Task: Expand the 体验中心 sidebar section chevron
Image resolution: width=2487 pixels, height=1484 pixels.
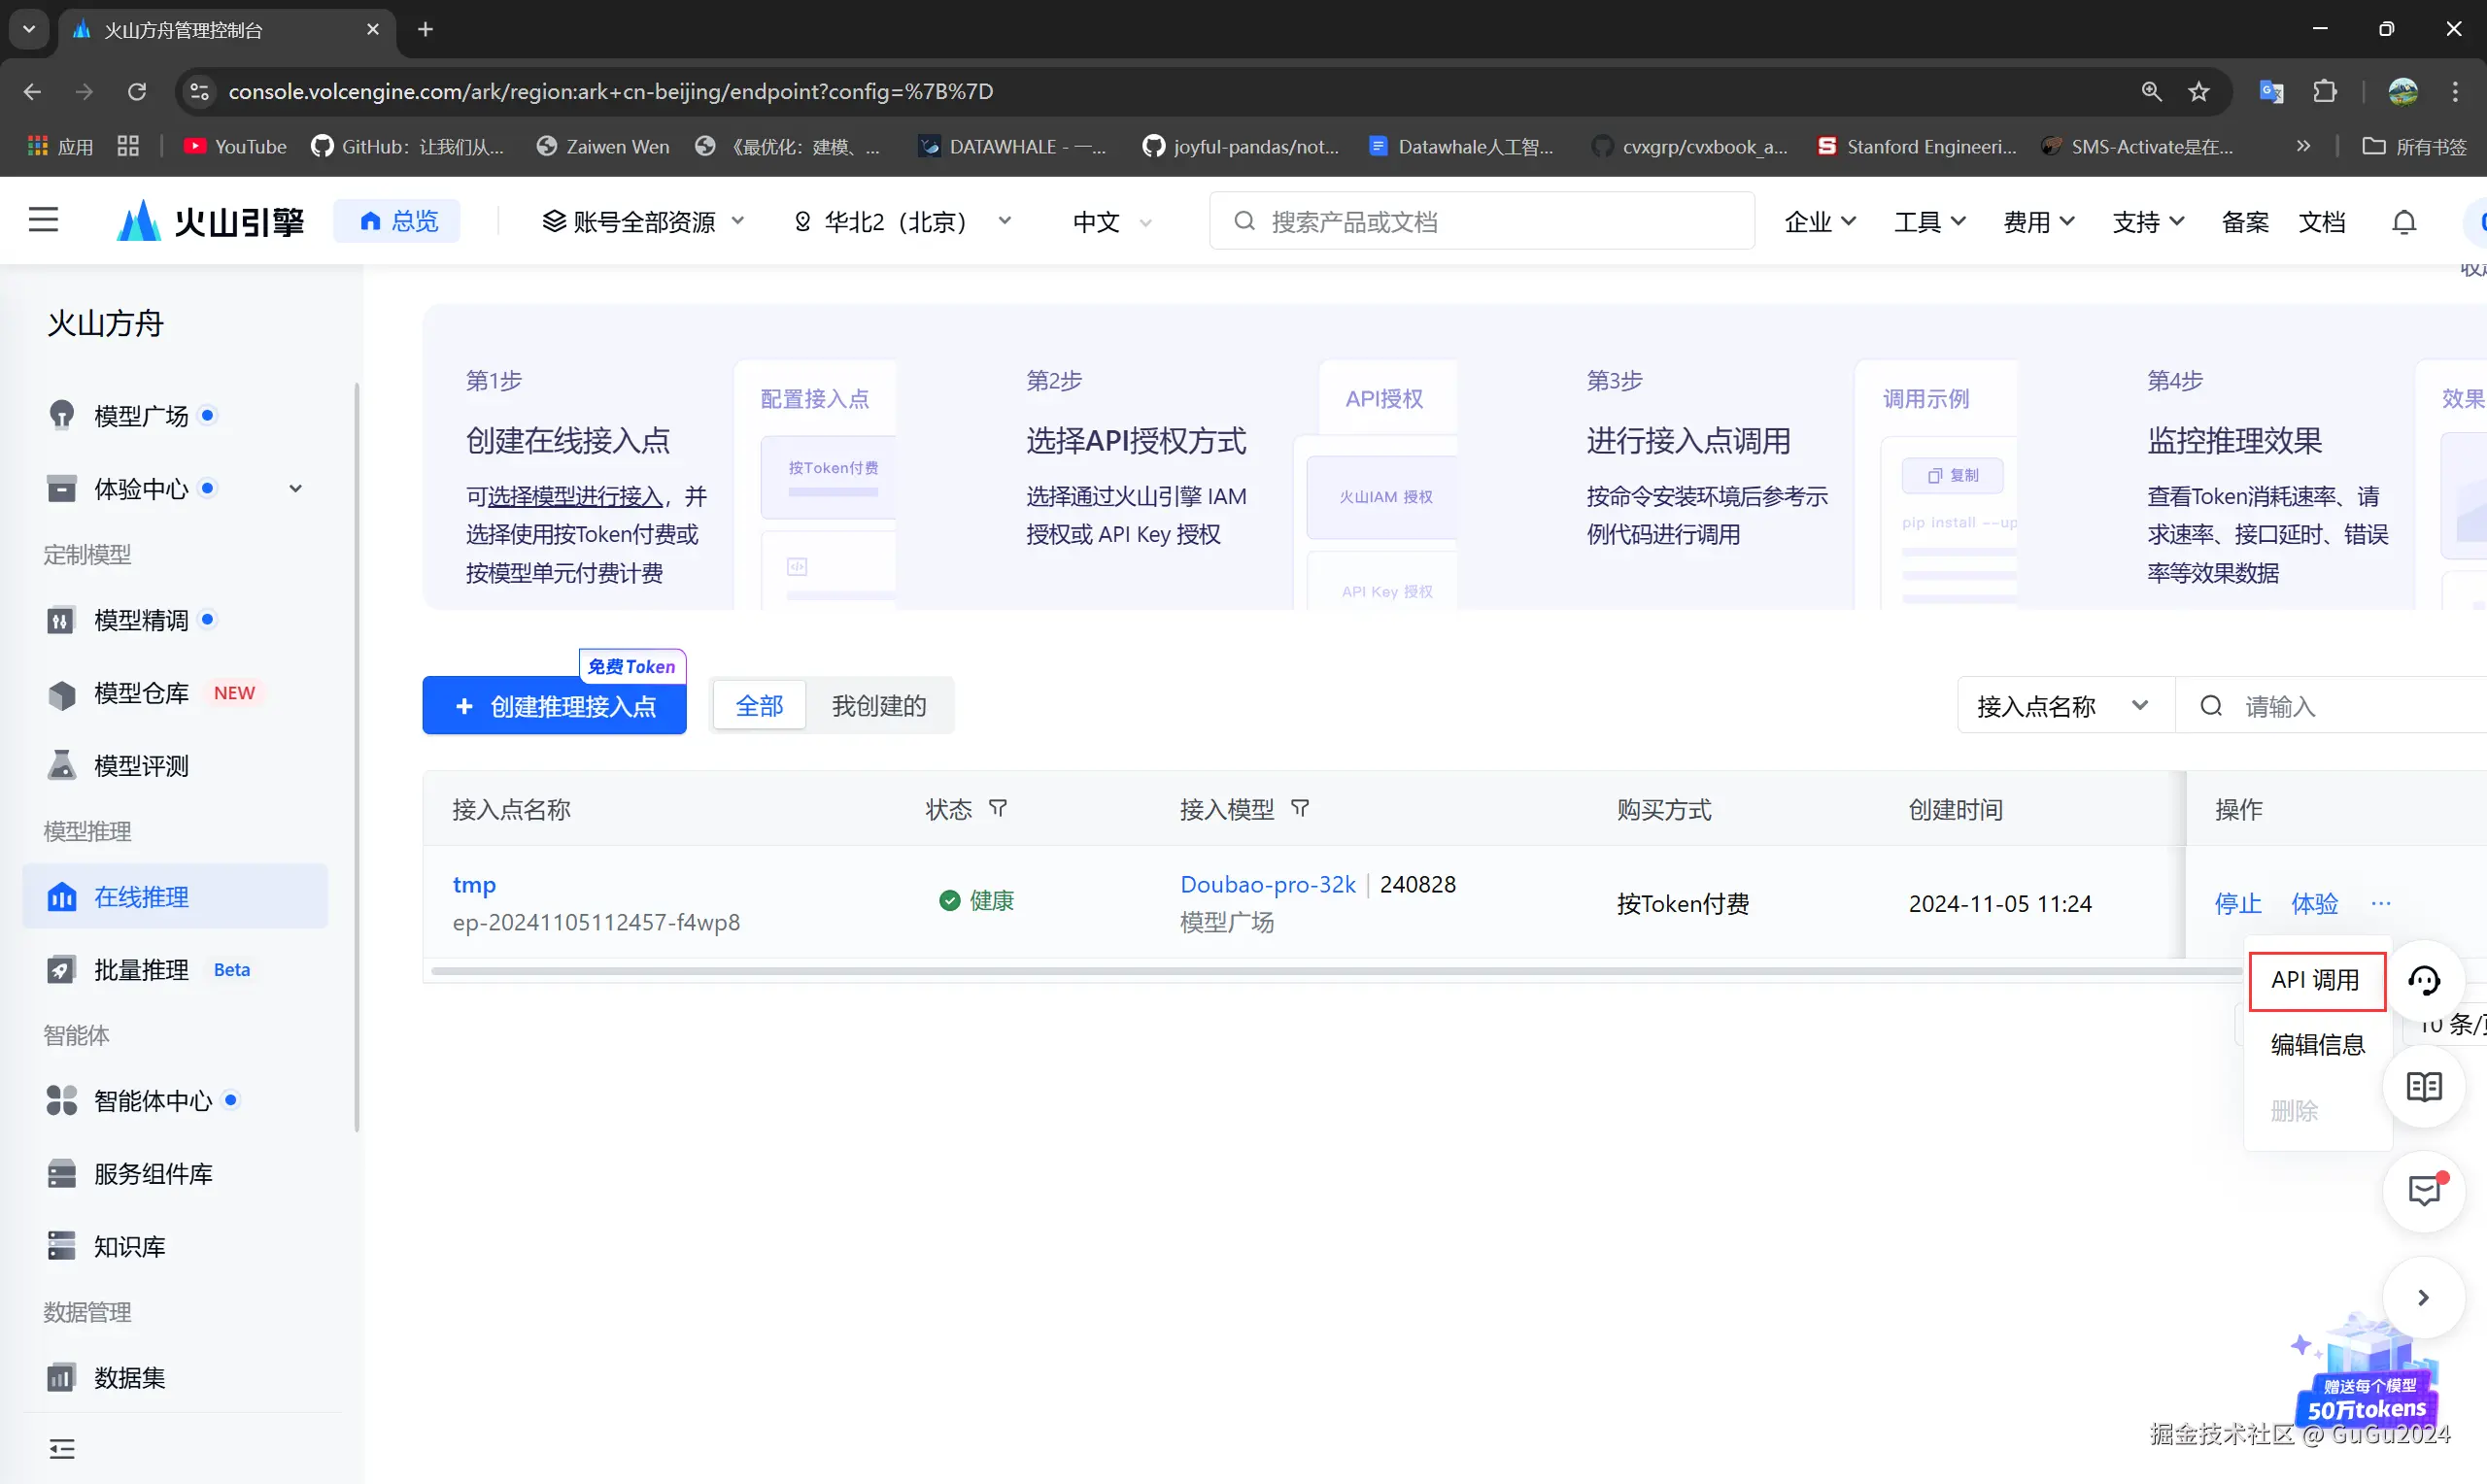Action: click(295, 488)
